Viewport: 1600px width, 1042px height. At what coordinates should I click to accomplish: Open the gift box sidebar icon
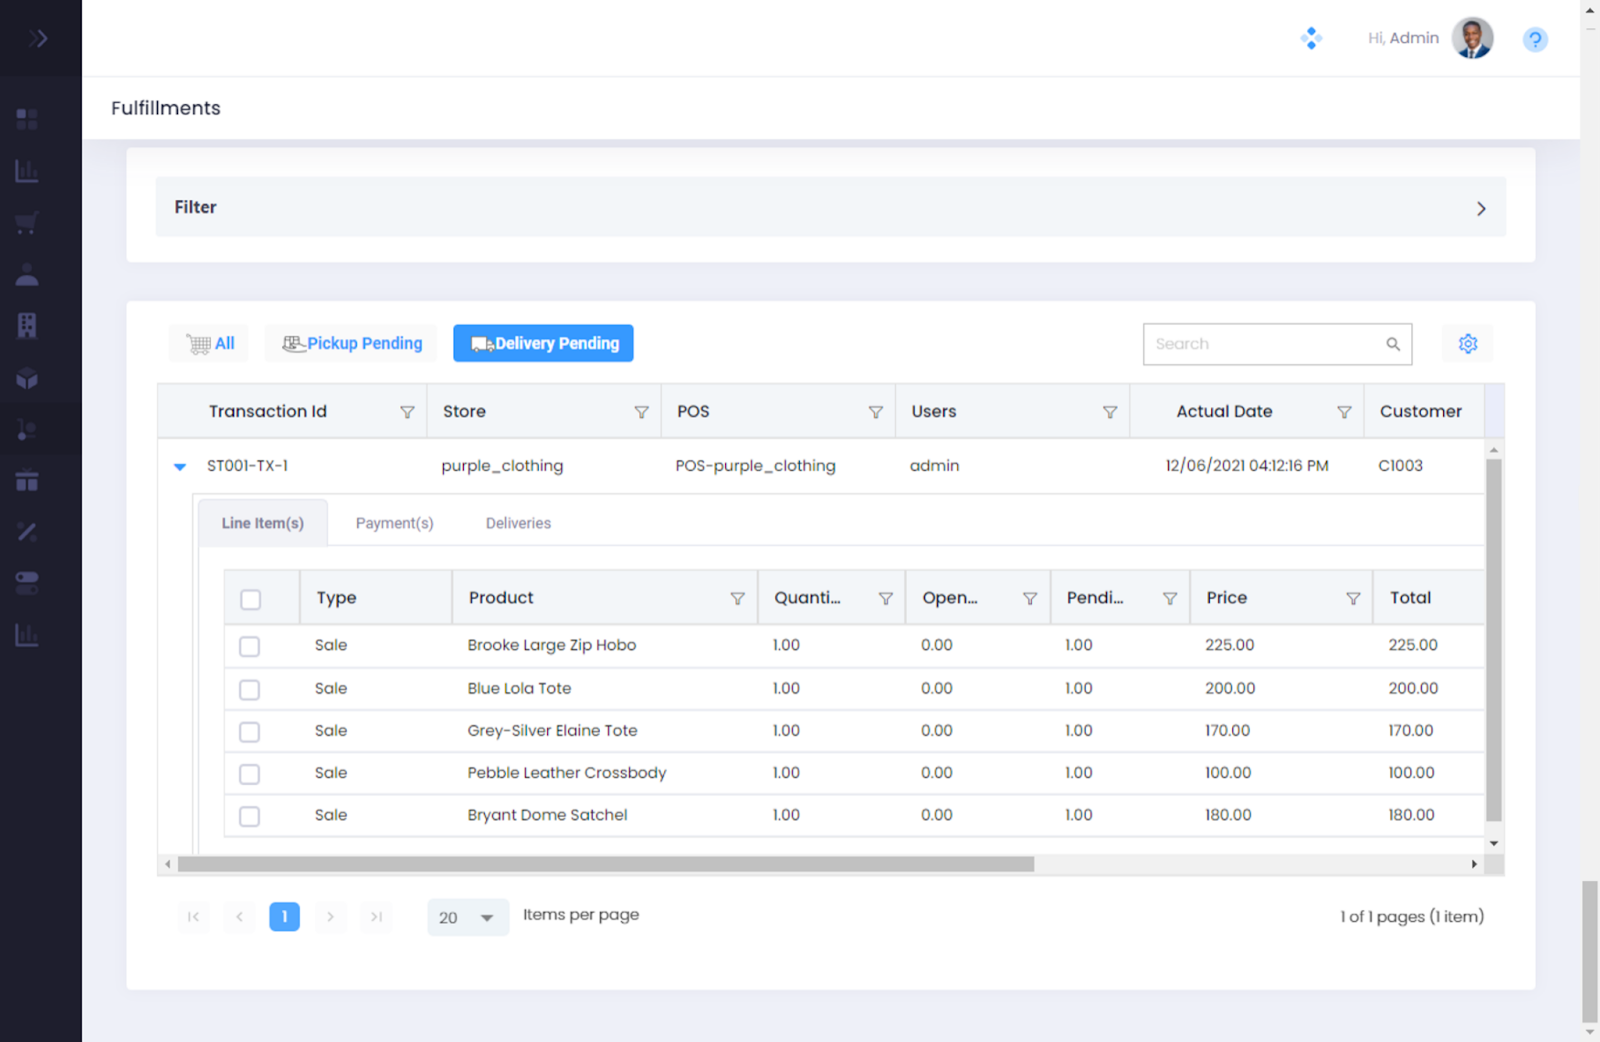coord(27,481)
